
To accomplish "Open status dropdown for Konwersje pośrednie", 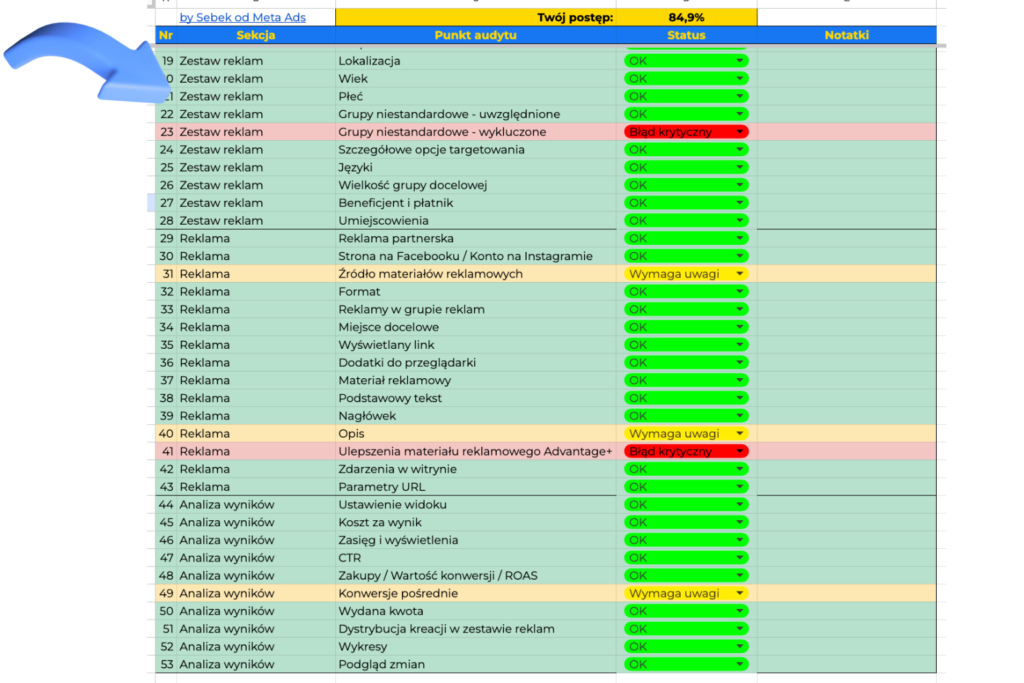I will point(740,594).
